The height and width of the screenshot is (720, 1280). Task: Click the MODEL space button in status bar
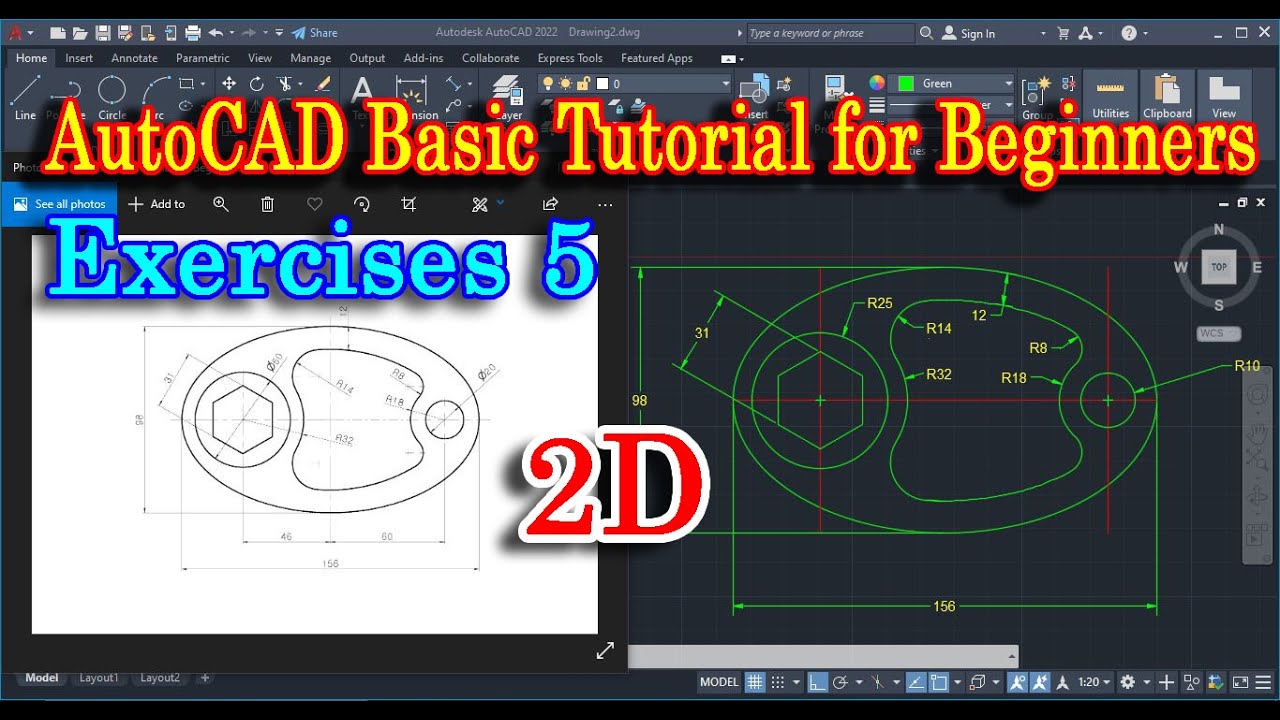[x=719, y=682]
